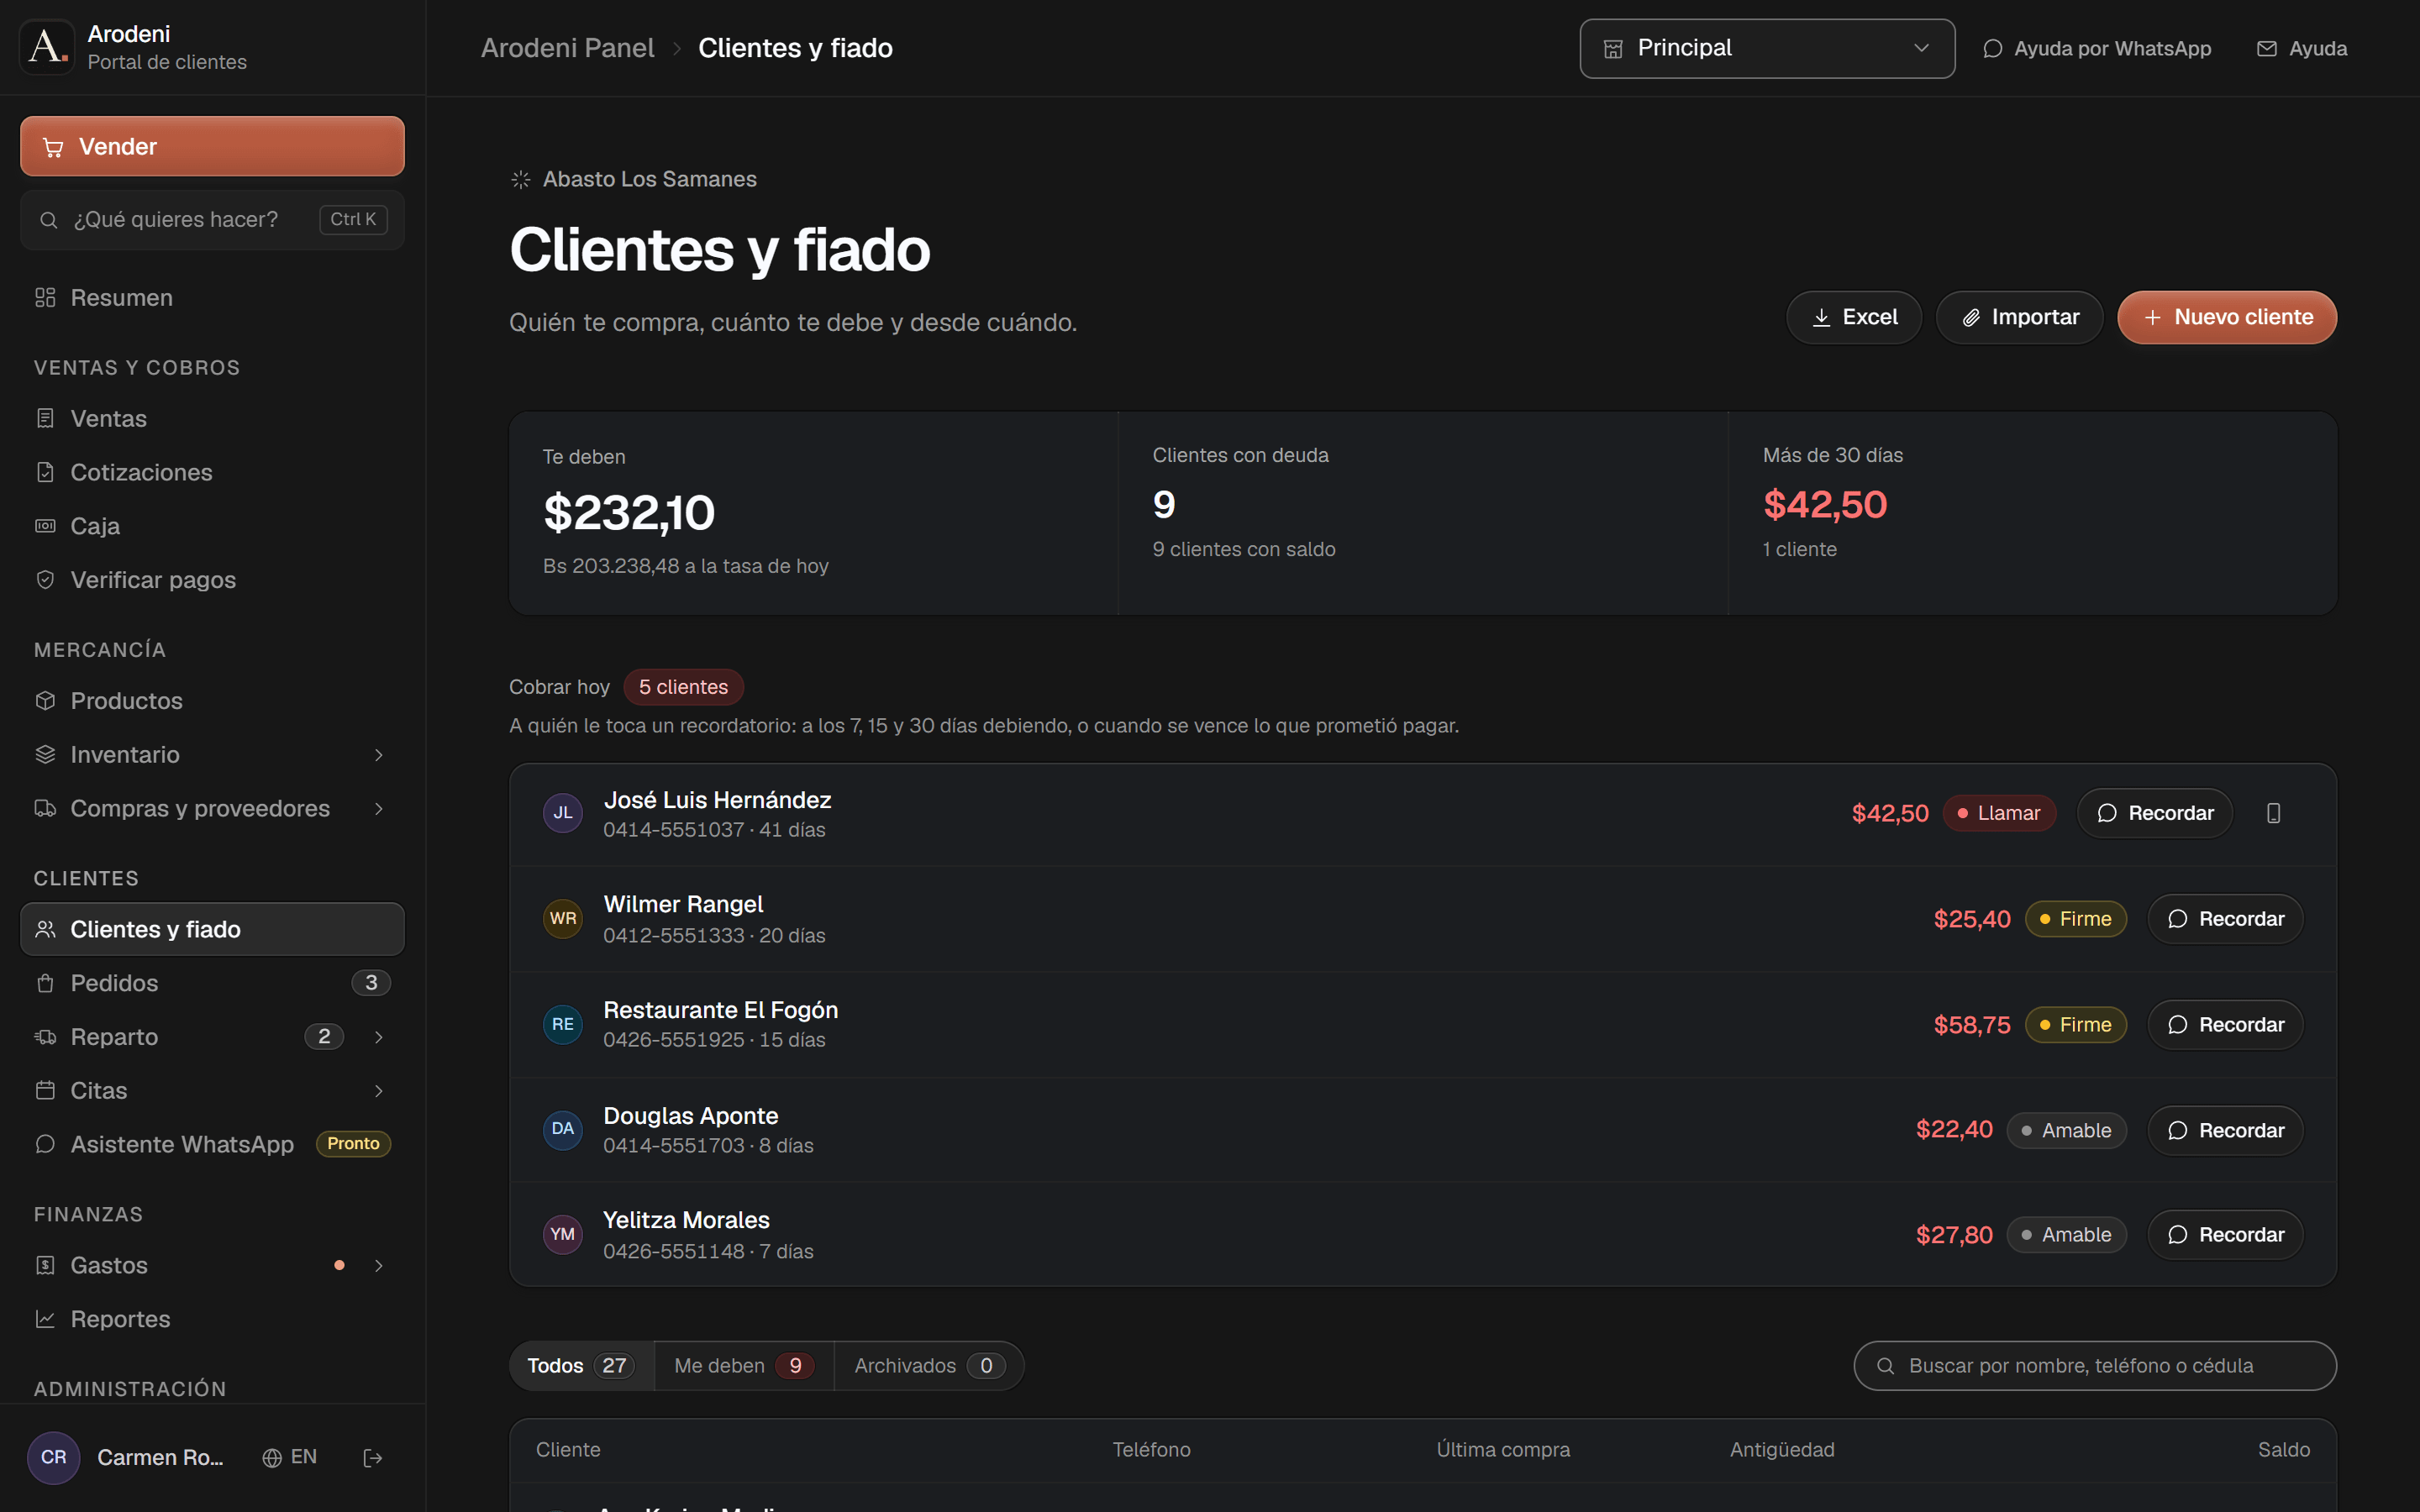Image resolution: width=2420 pixels, height=1512 pixels.
Task: Open Reportes page
Action: point(212,1319)
